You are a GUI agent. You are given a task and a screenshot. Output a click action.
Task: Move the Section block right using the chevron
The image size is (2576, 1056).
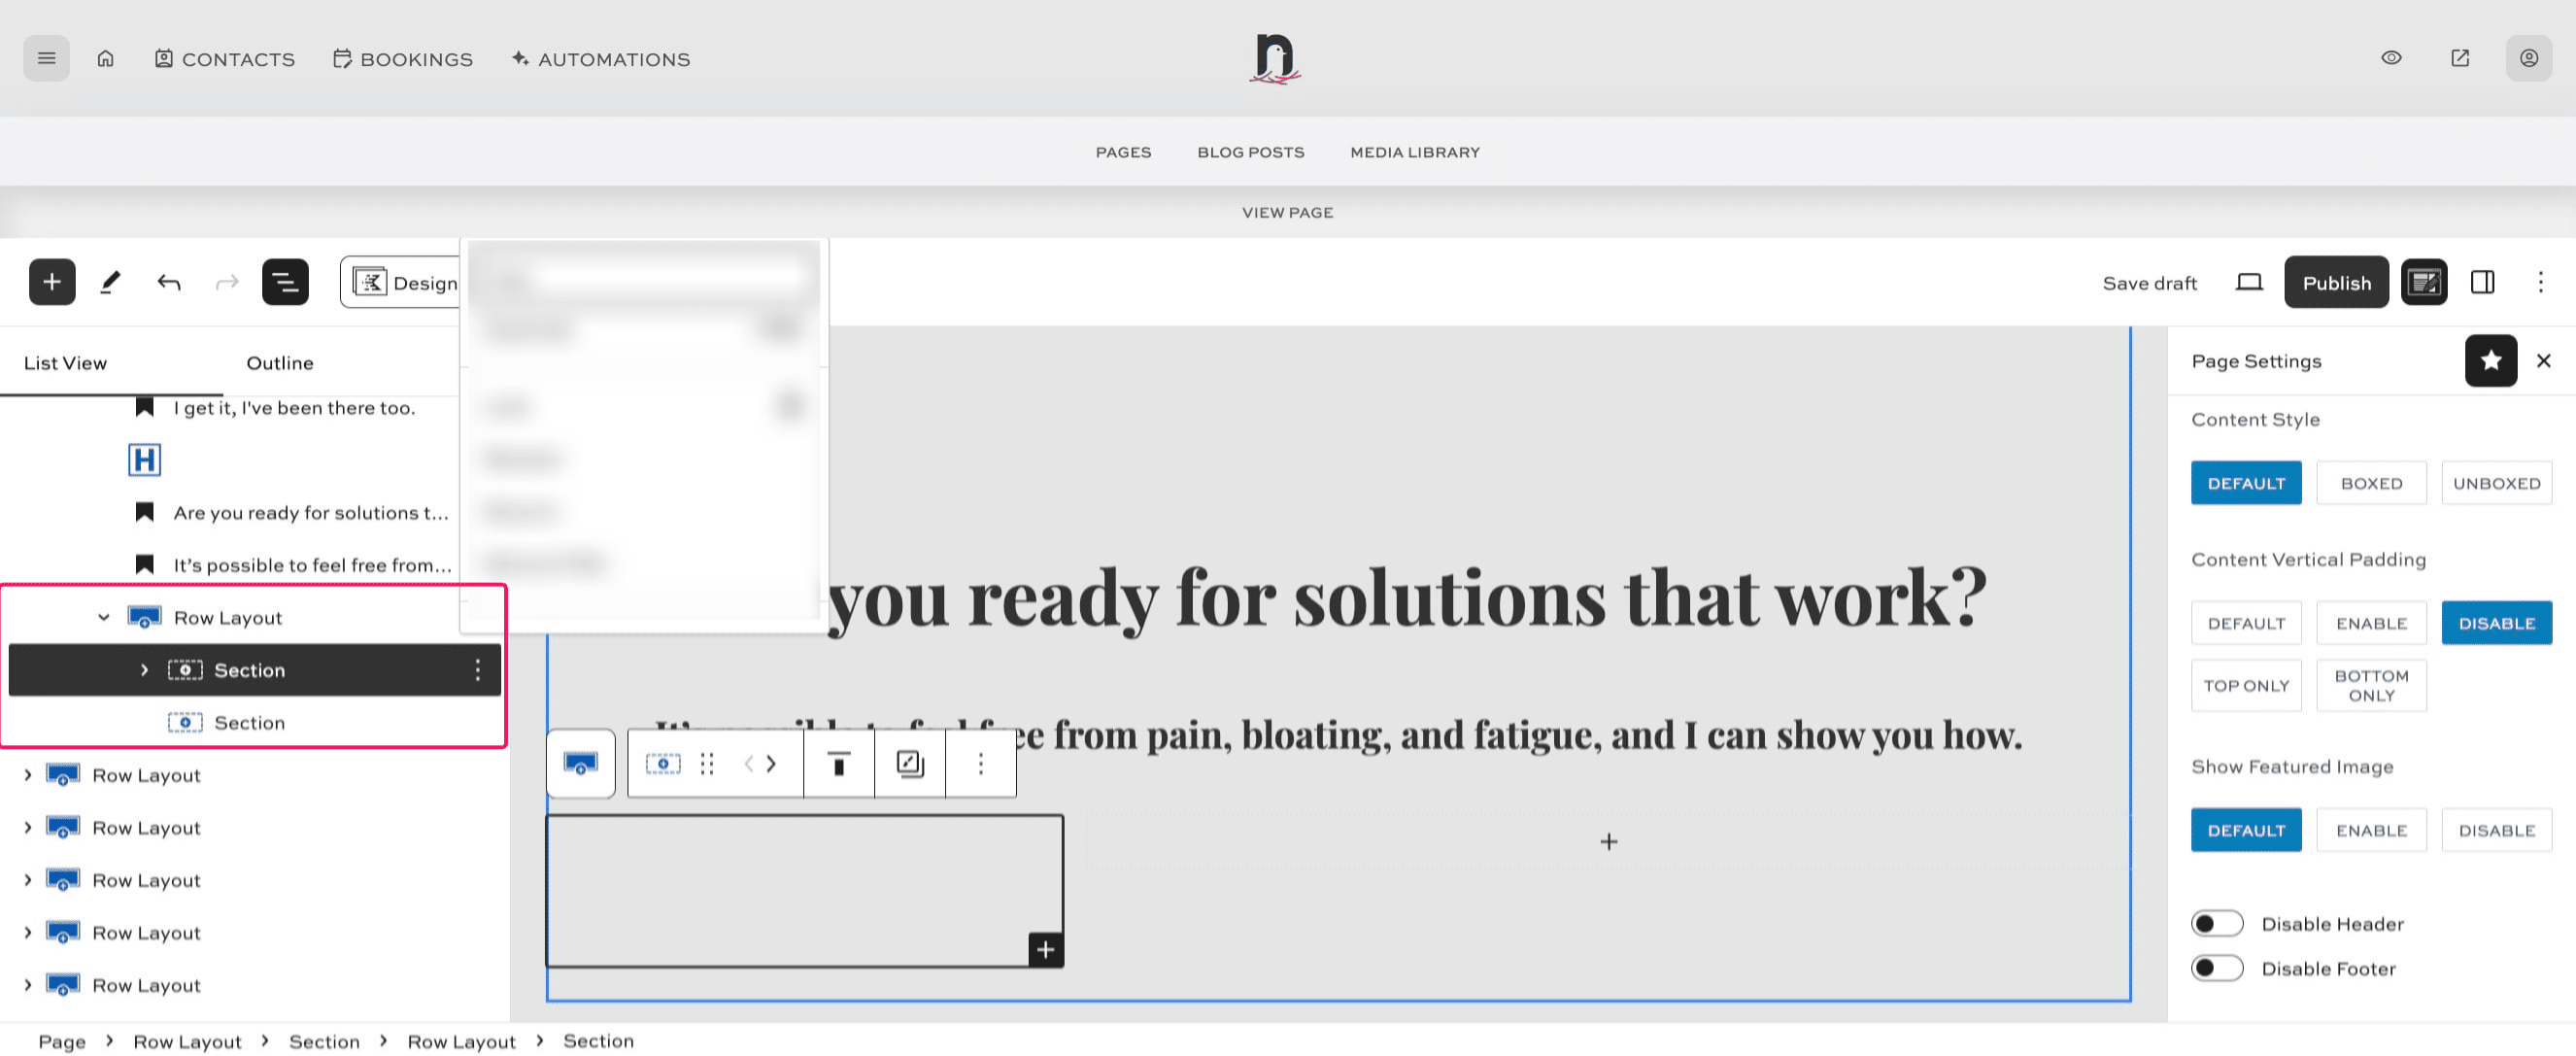pyautogui.click(x=770, y=763)
